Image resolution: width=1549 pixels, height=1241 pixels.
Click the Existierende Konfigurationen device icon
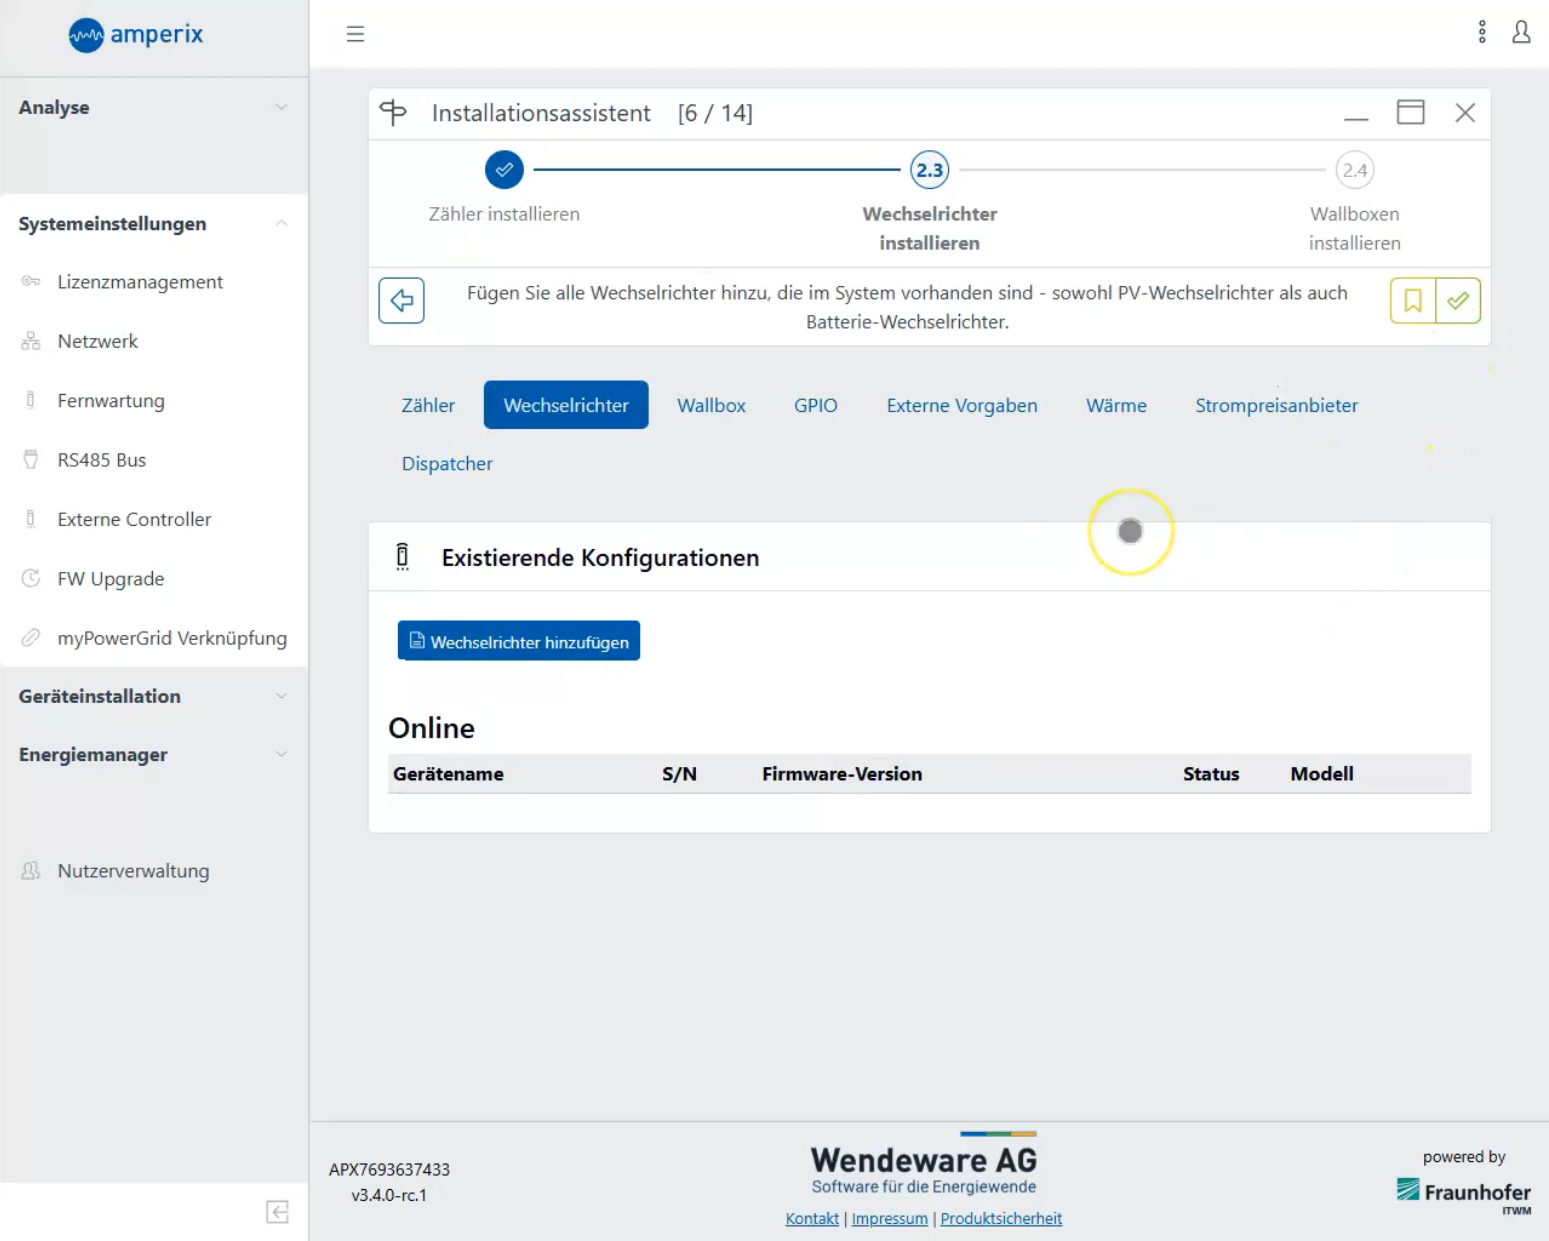403,557
